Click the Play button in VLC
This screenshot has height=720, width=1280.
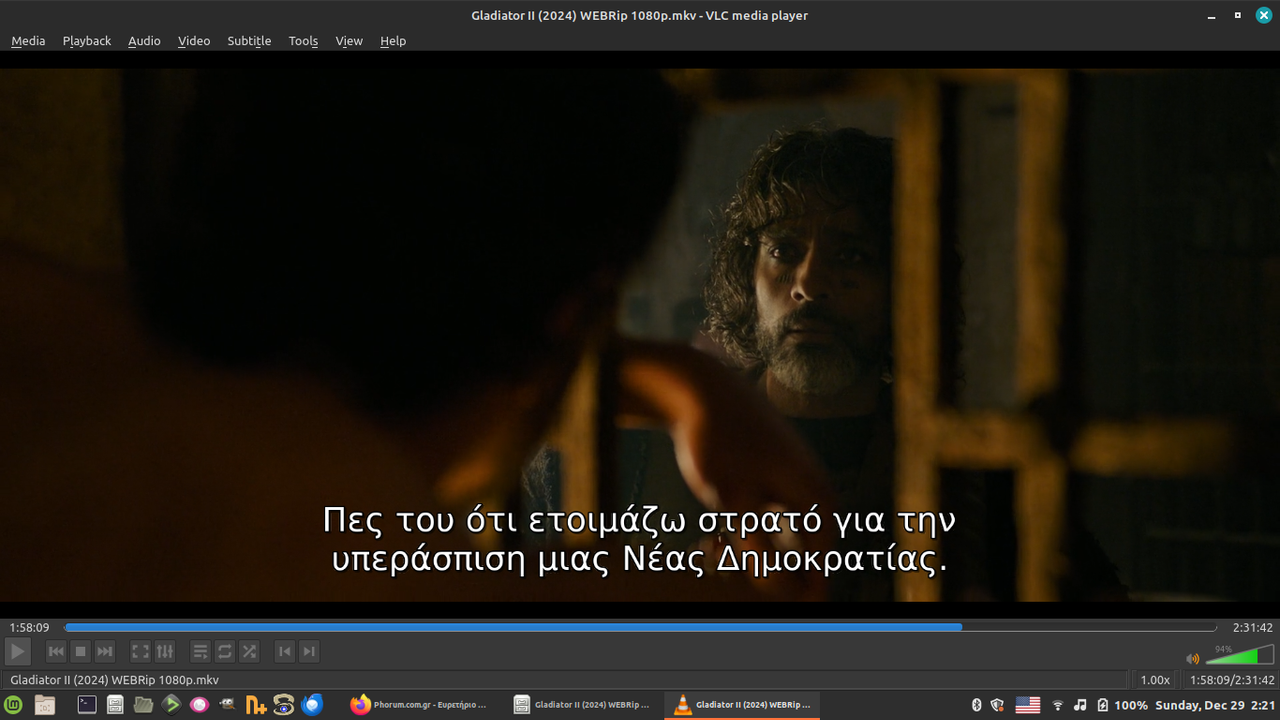[x=17, y=652]
